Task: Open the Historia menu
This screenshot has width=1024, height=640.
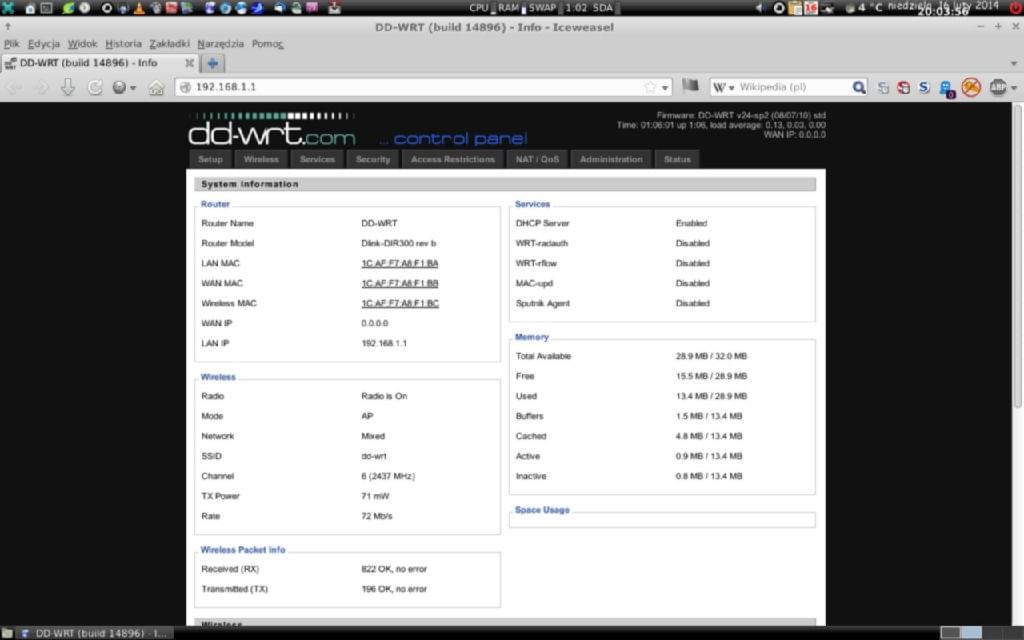Action: (x=123, y=44)
